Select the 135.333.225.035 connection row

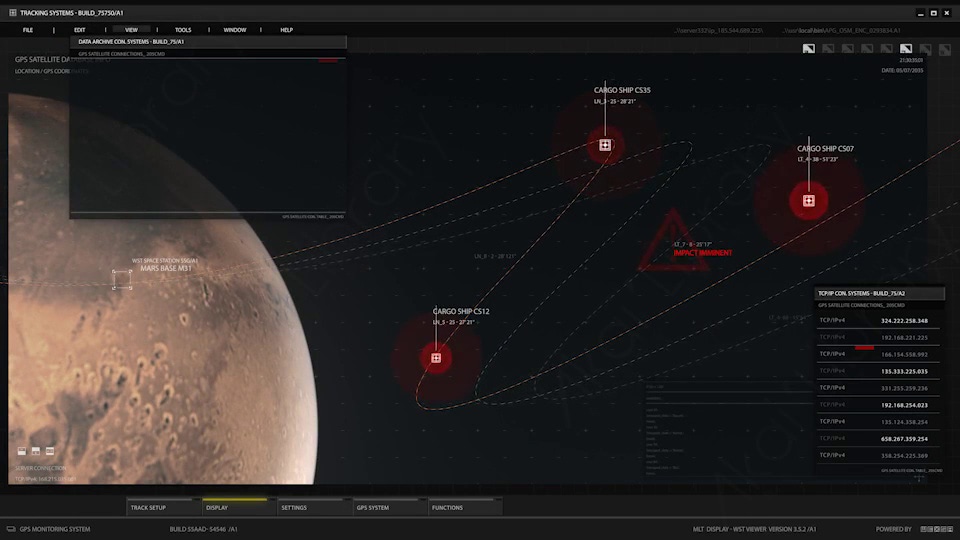coord(879,371)
